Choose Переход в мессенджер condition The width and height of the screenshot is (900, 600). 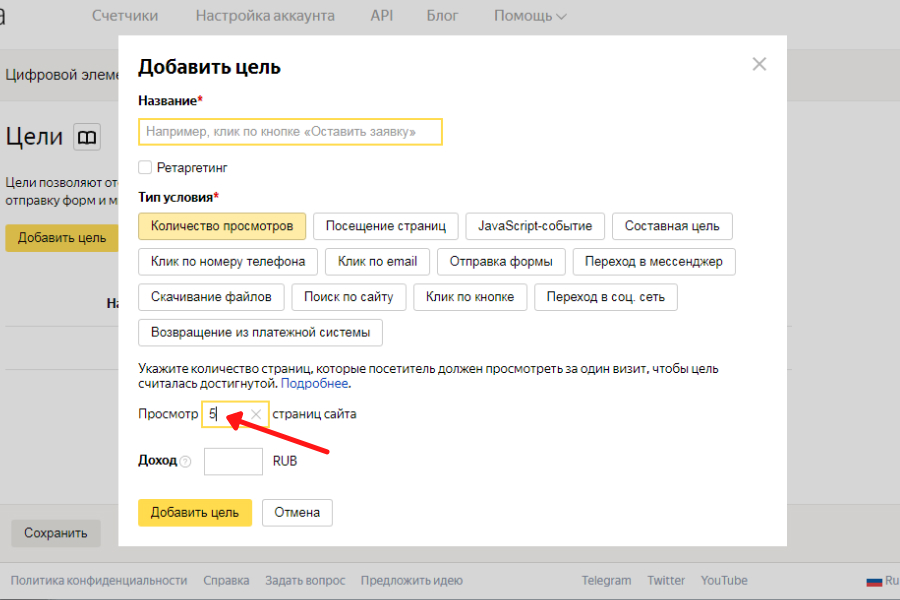[654, 262]
